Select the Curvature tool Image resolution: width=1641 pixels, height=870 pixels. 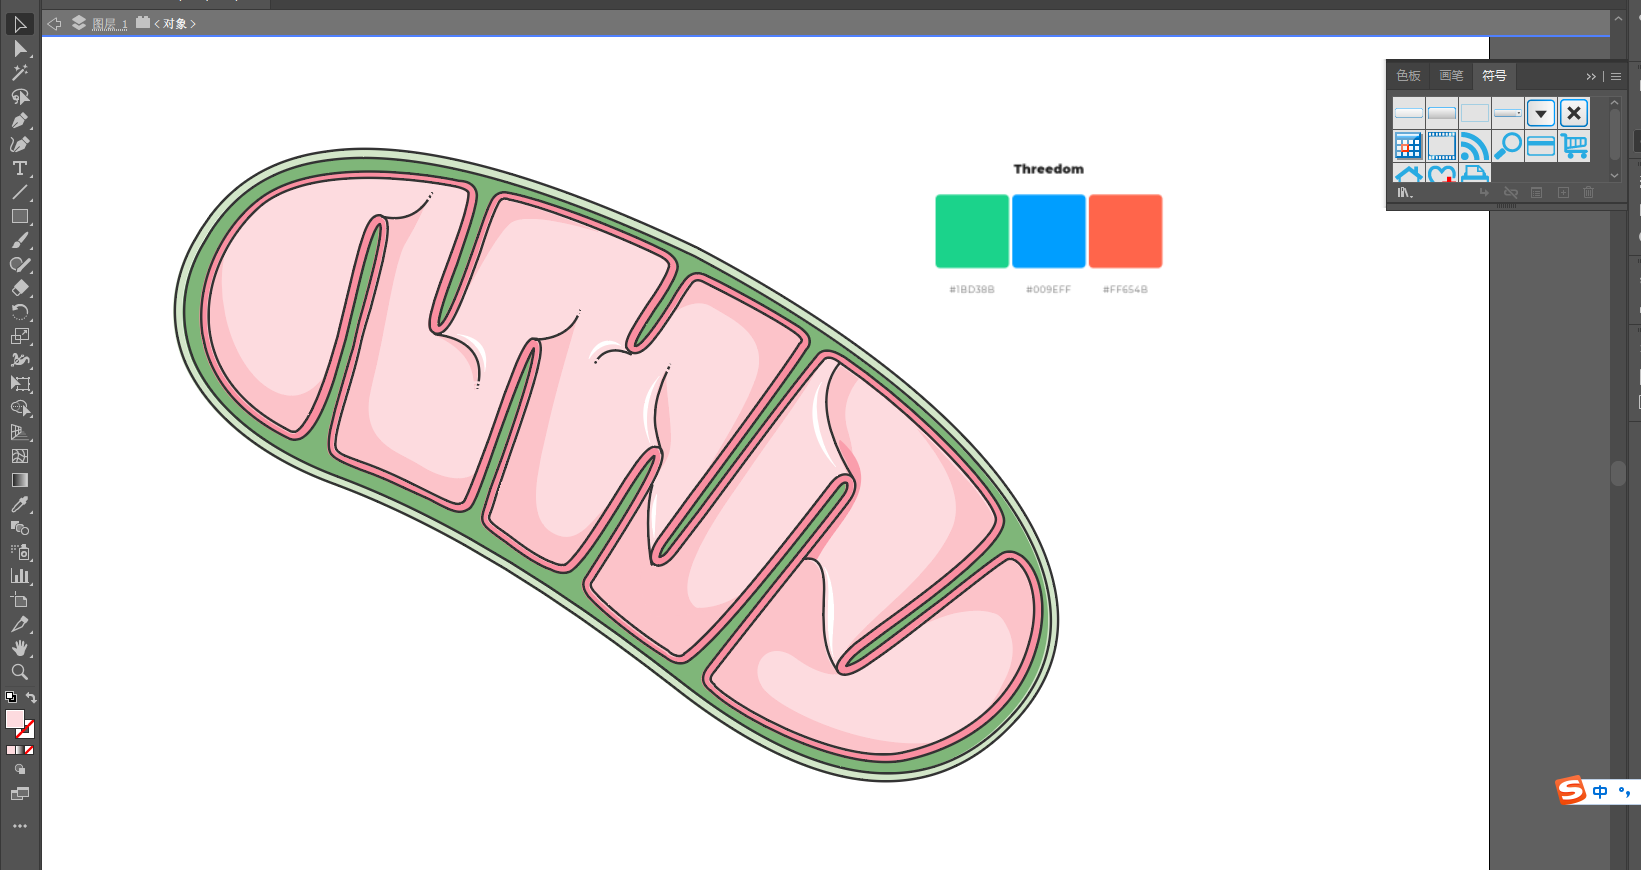20,144
